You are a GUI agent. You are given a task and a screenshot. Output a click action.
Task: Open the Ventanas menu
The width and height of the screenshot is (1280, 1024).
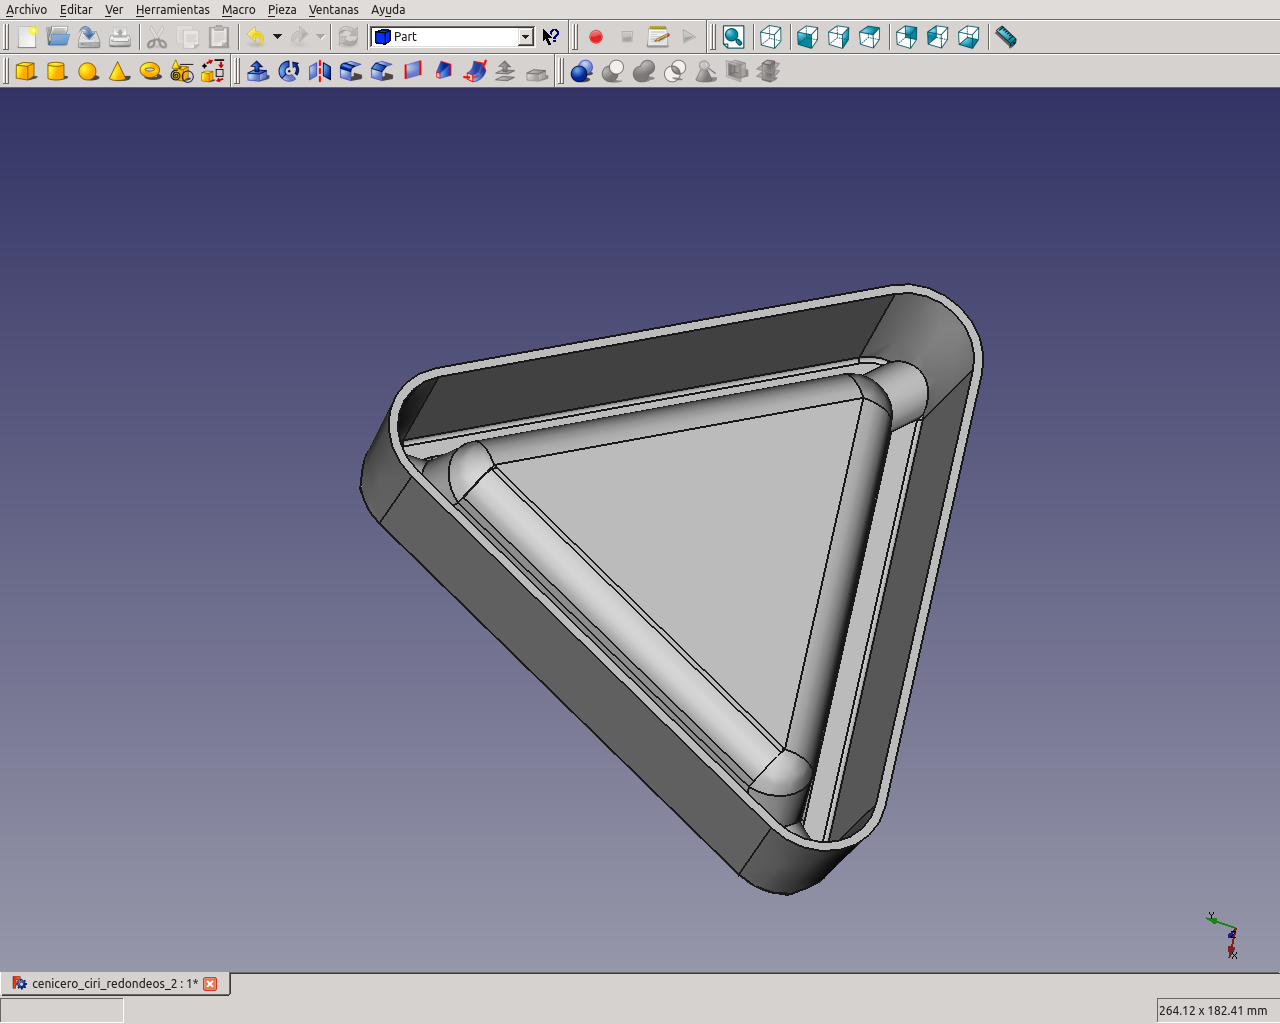334,9
